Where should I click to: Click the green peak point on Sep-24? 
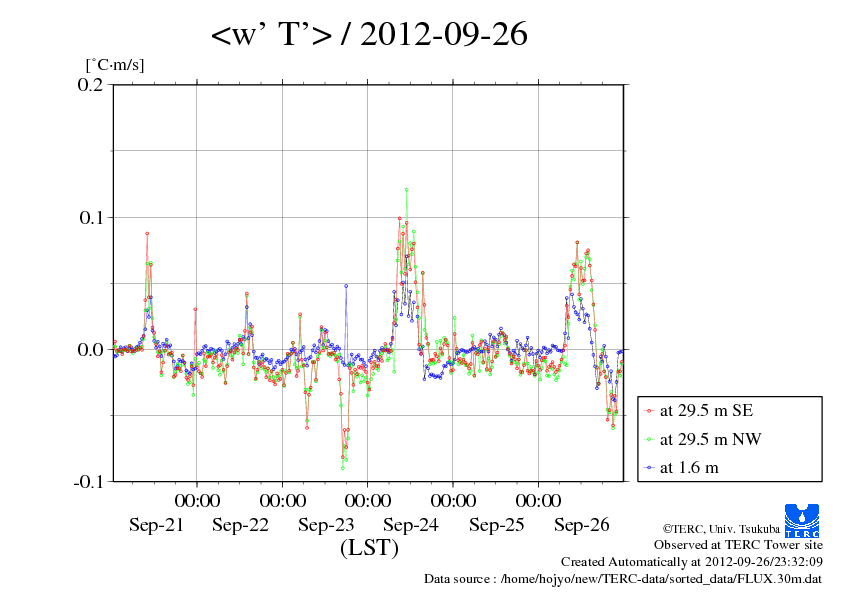407,190
